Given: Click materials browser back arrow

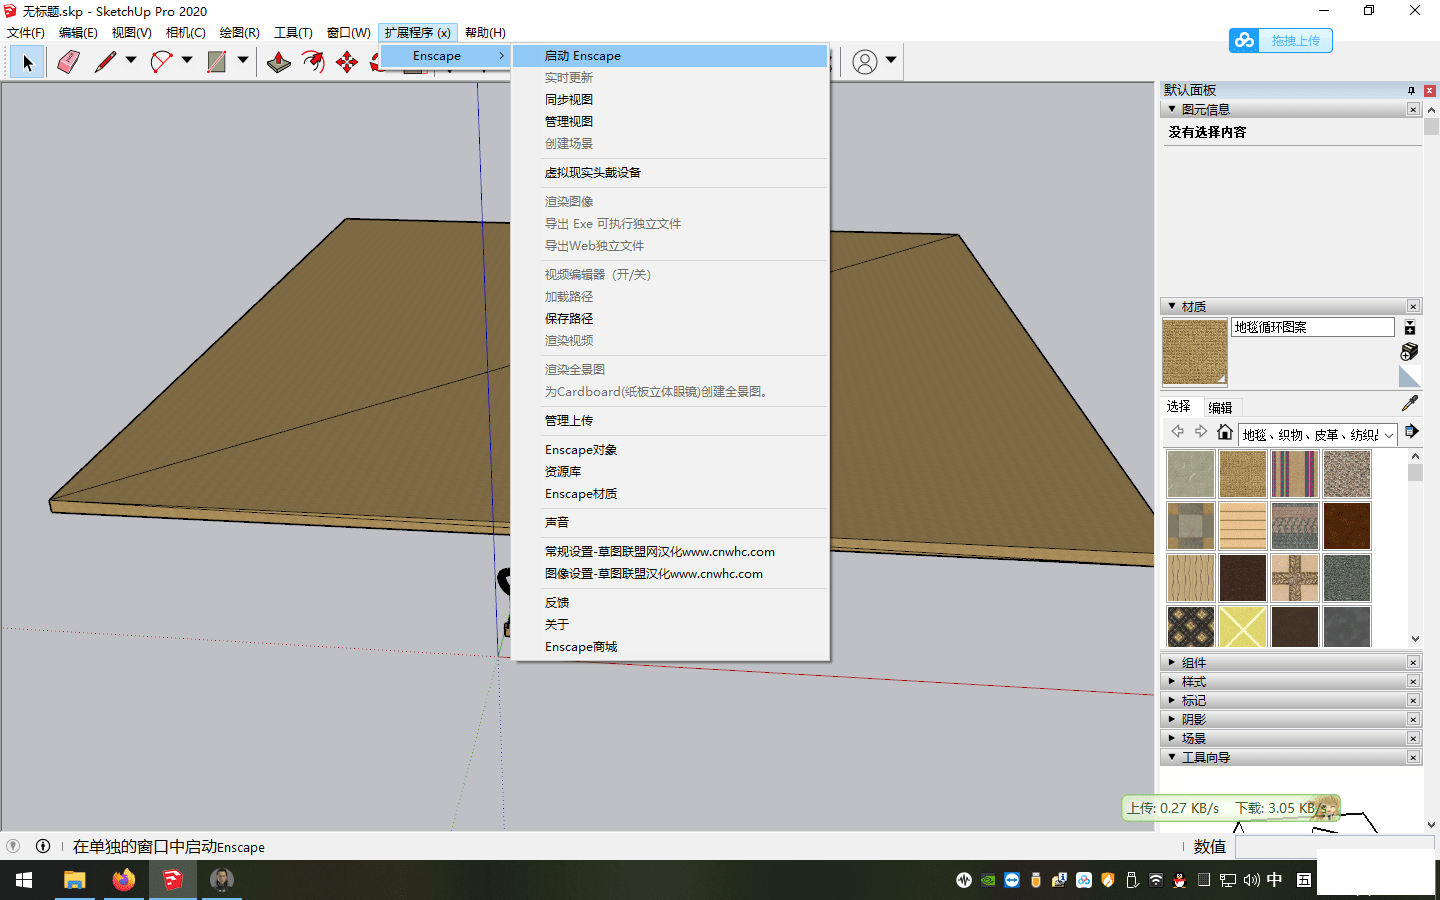Looking at the screenshot, I should [1177, 432].
